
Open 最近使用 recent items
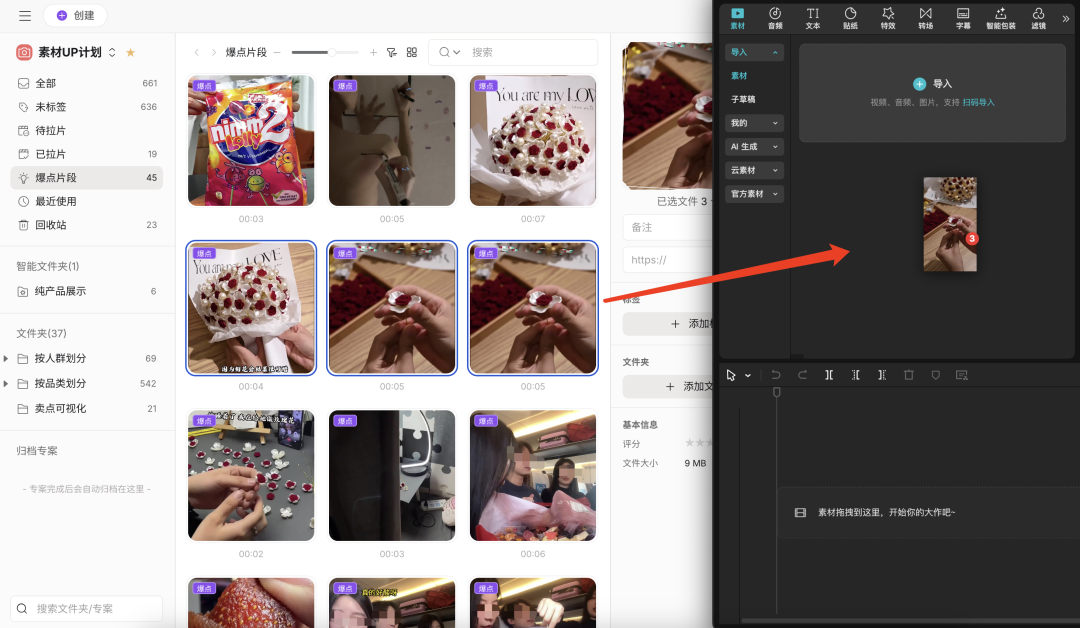click(x=87, y=201)
